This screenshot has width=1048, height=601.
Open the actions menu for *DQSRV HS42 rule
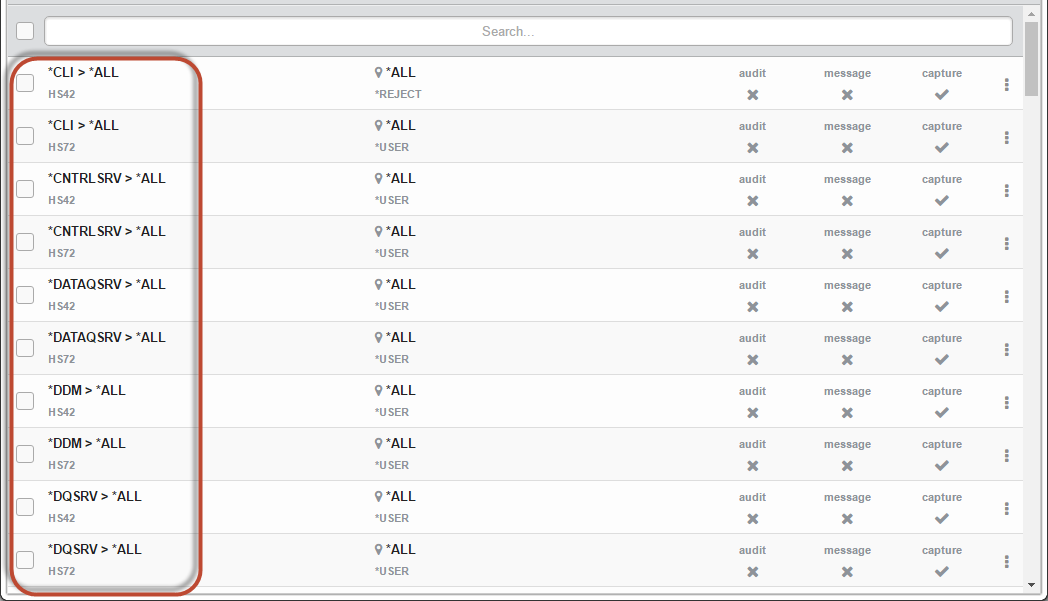(x=1007, y=508)
